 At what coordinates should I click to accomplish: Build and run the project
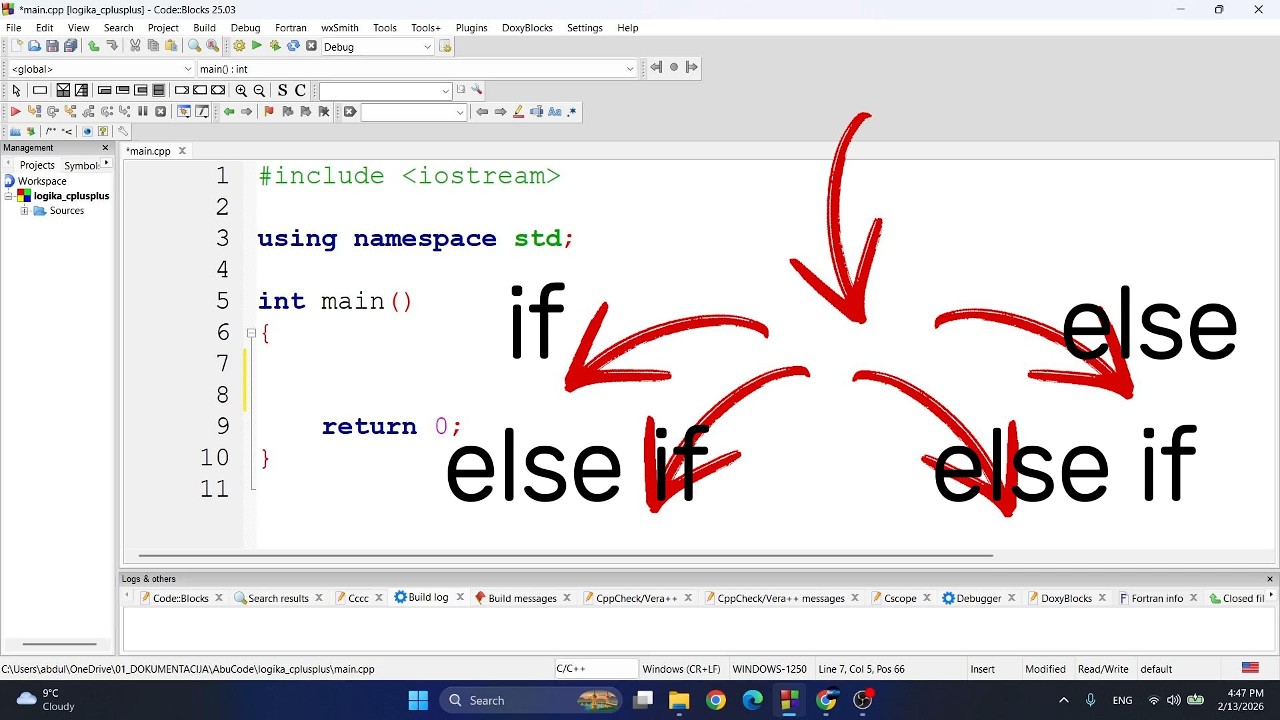point(275,46)
